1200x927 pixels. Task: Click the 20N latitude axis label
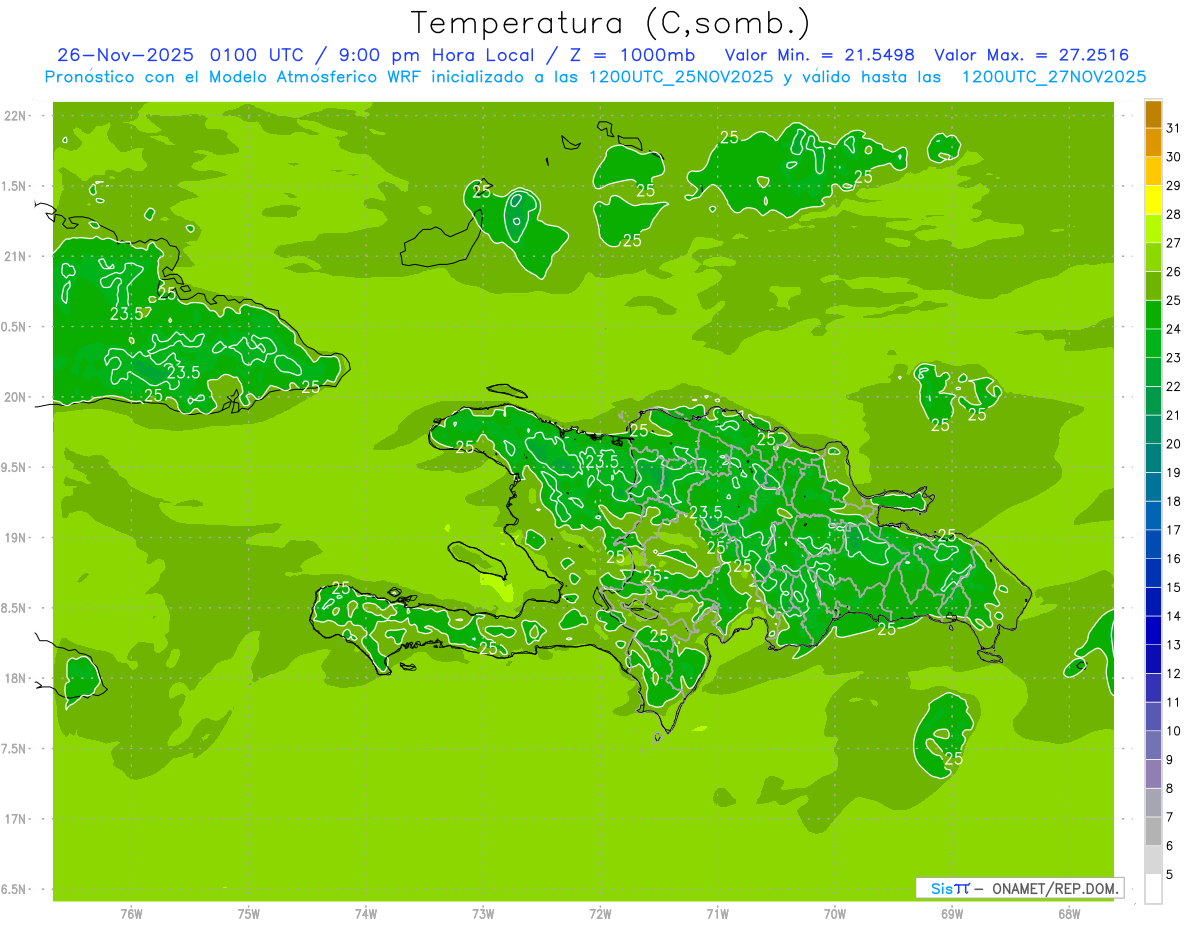16,397
